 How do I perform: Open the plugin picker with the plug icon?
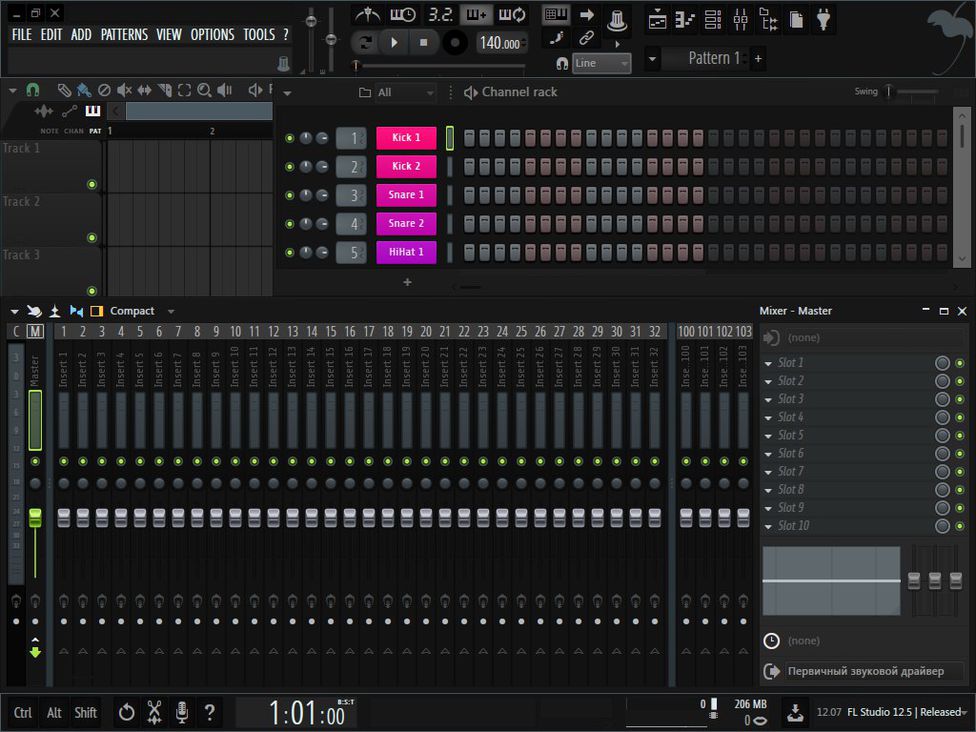(x=822, y=17)
